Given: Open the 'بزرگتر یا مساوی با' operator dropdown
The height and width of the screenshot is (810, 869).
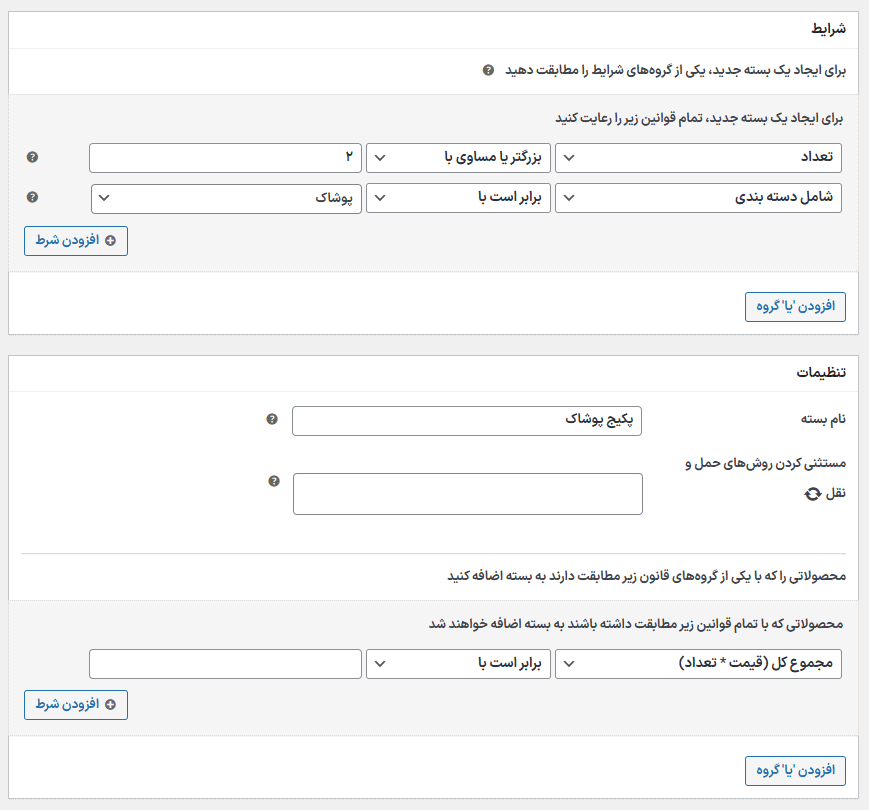Looking at the screenshot, I should coord(458,158).
